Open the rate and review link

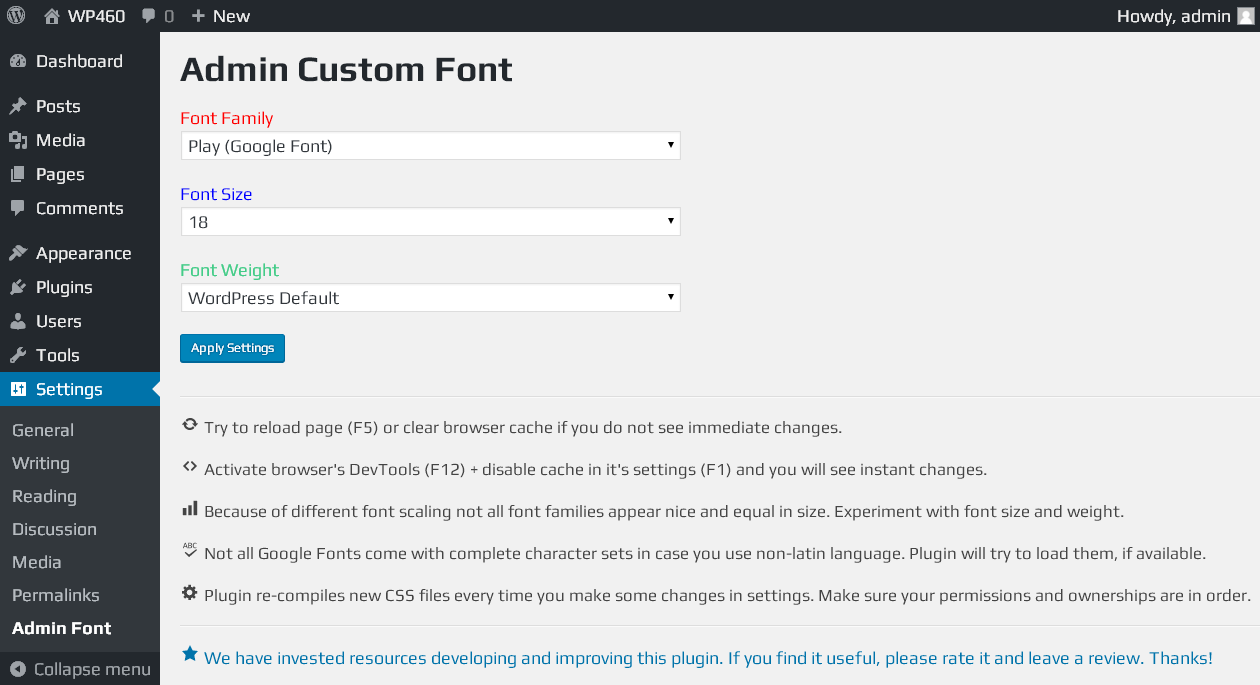pyautogui.click(x=708, y=658)
